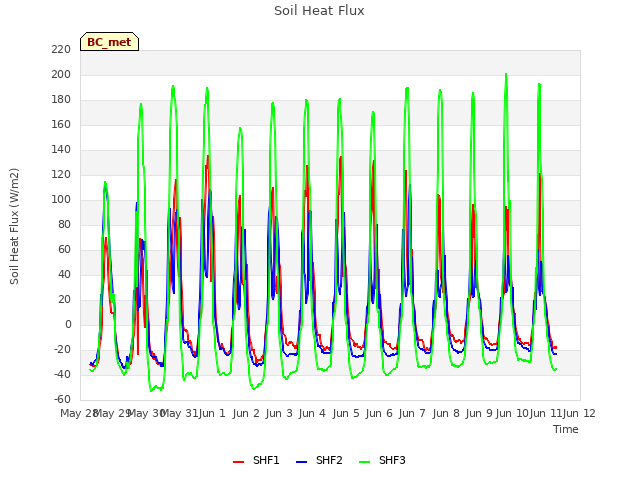This screenshot has height=480, width=640.
Task: Toggle the SHF2 legend entry
Action: pos(319,460)
